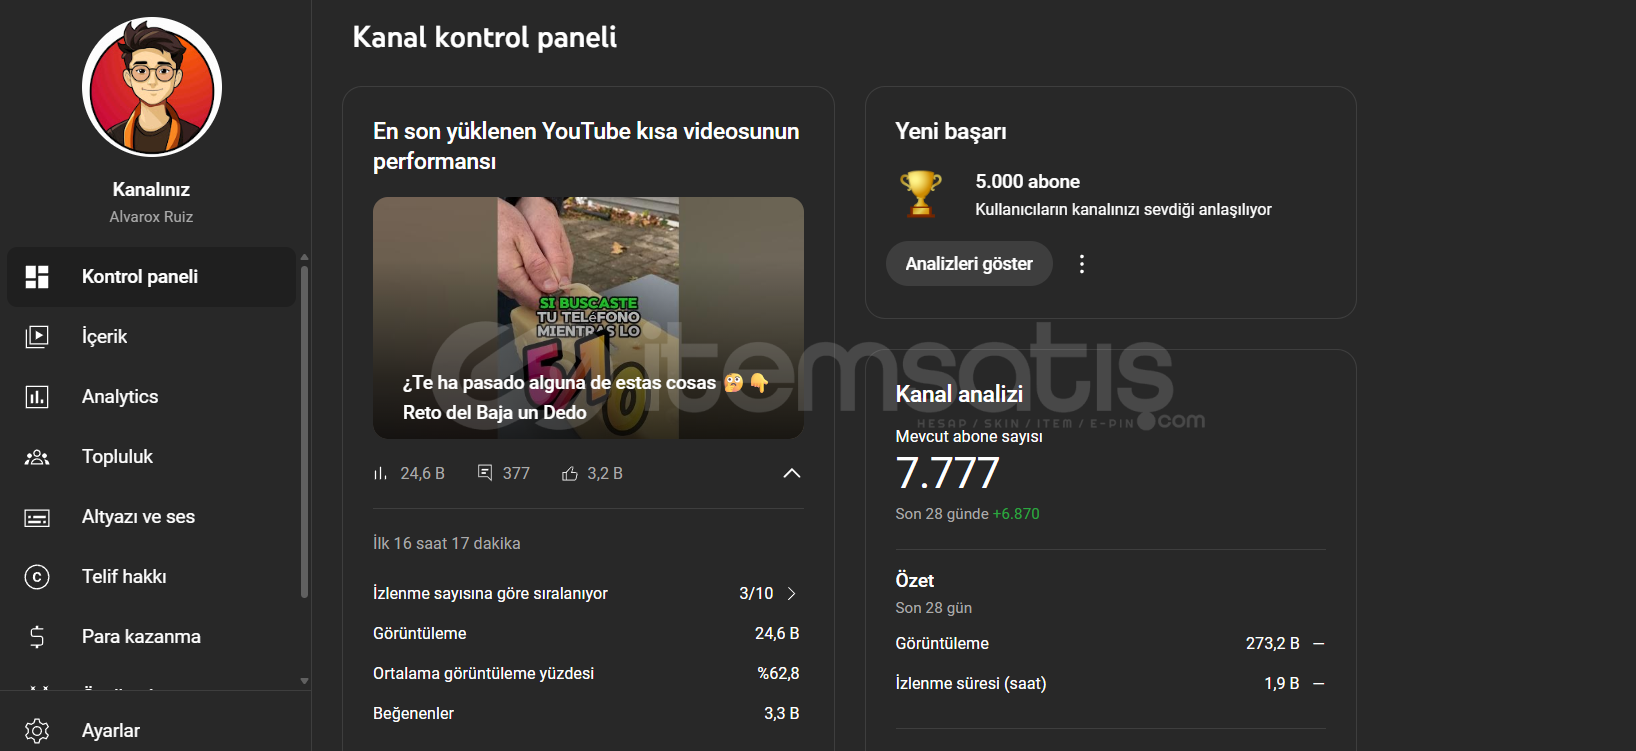Open the İçerik content icon
Screen dimensions: 1636x751
(x=37, y=337)
